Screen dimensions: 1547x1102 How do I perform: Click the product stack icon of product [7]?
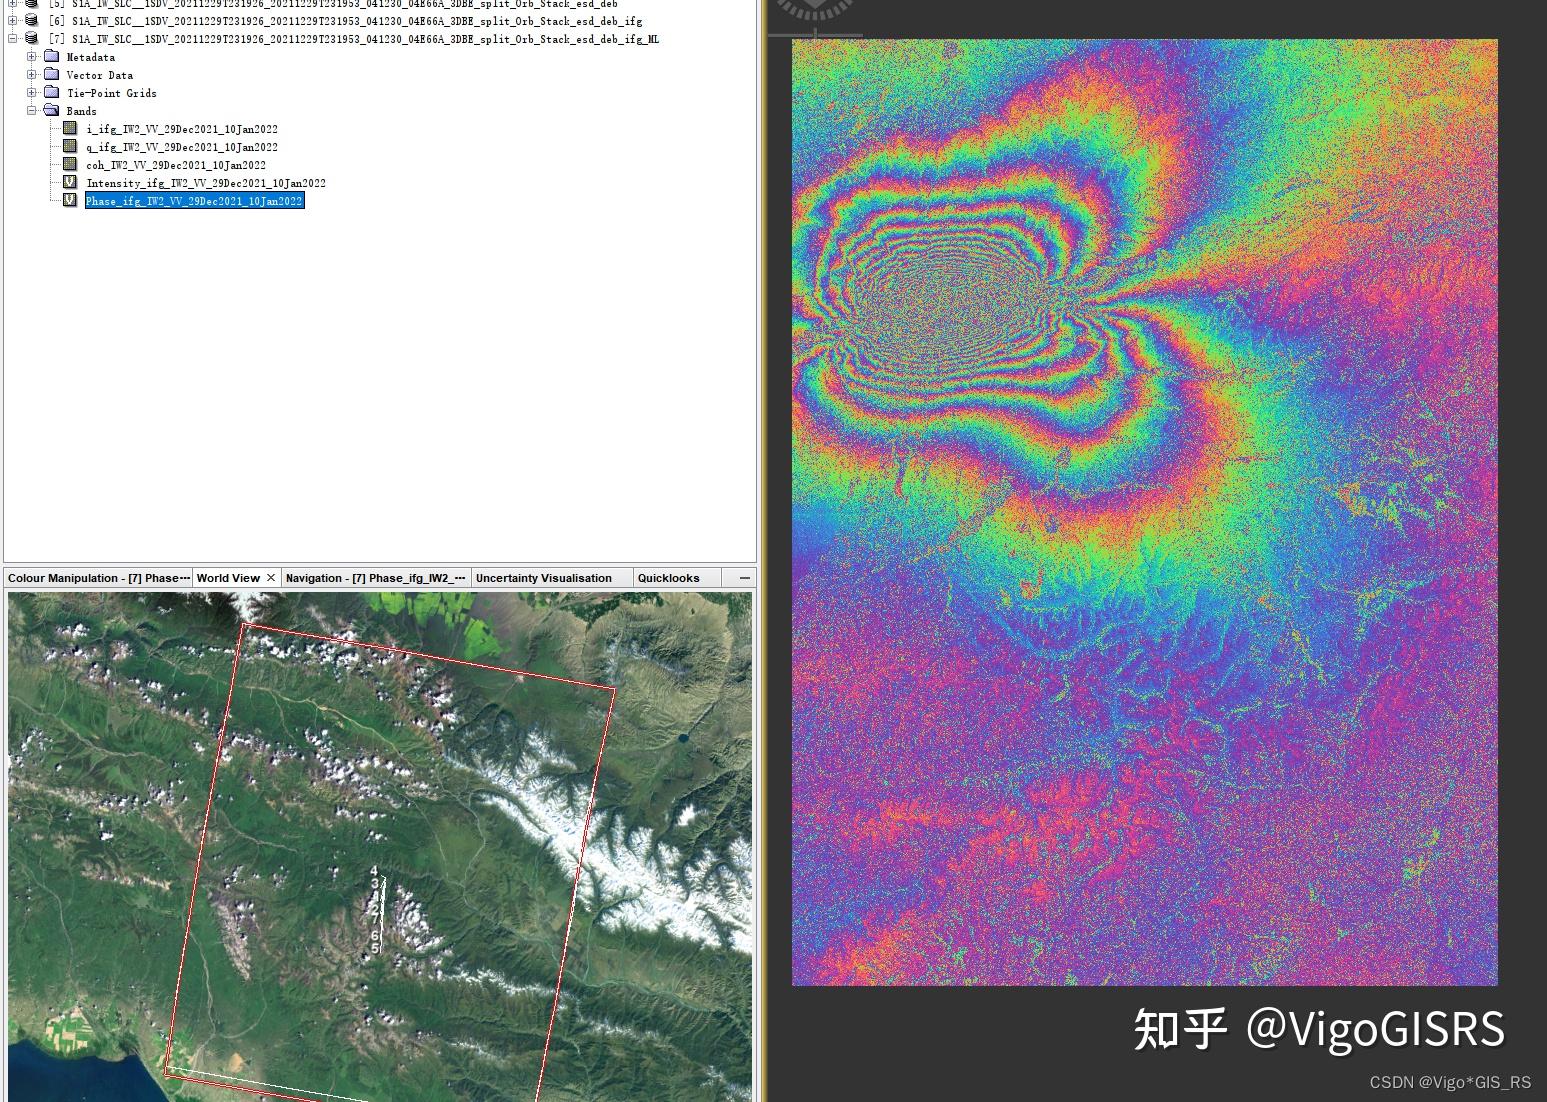(x=30, y=39)
